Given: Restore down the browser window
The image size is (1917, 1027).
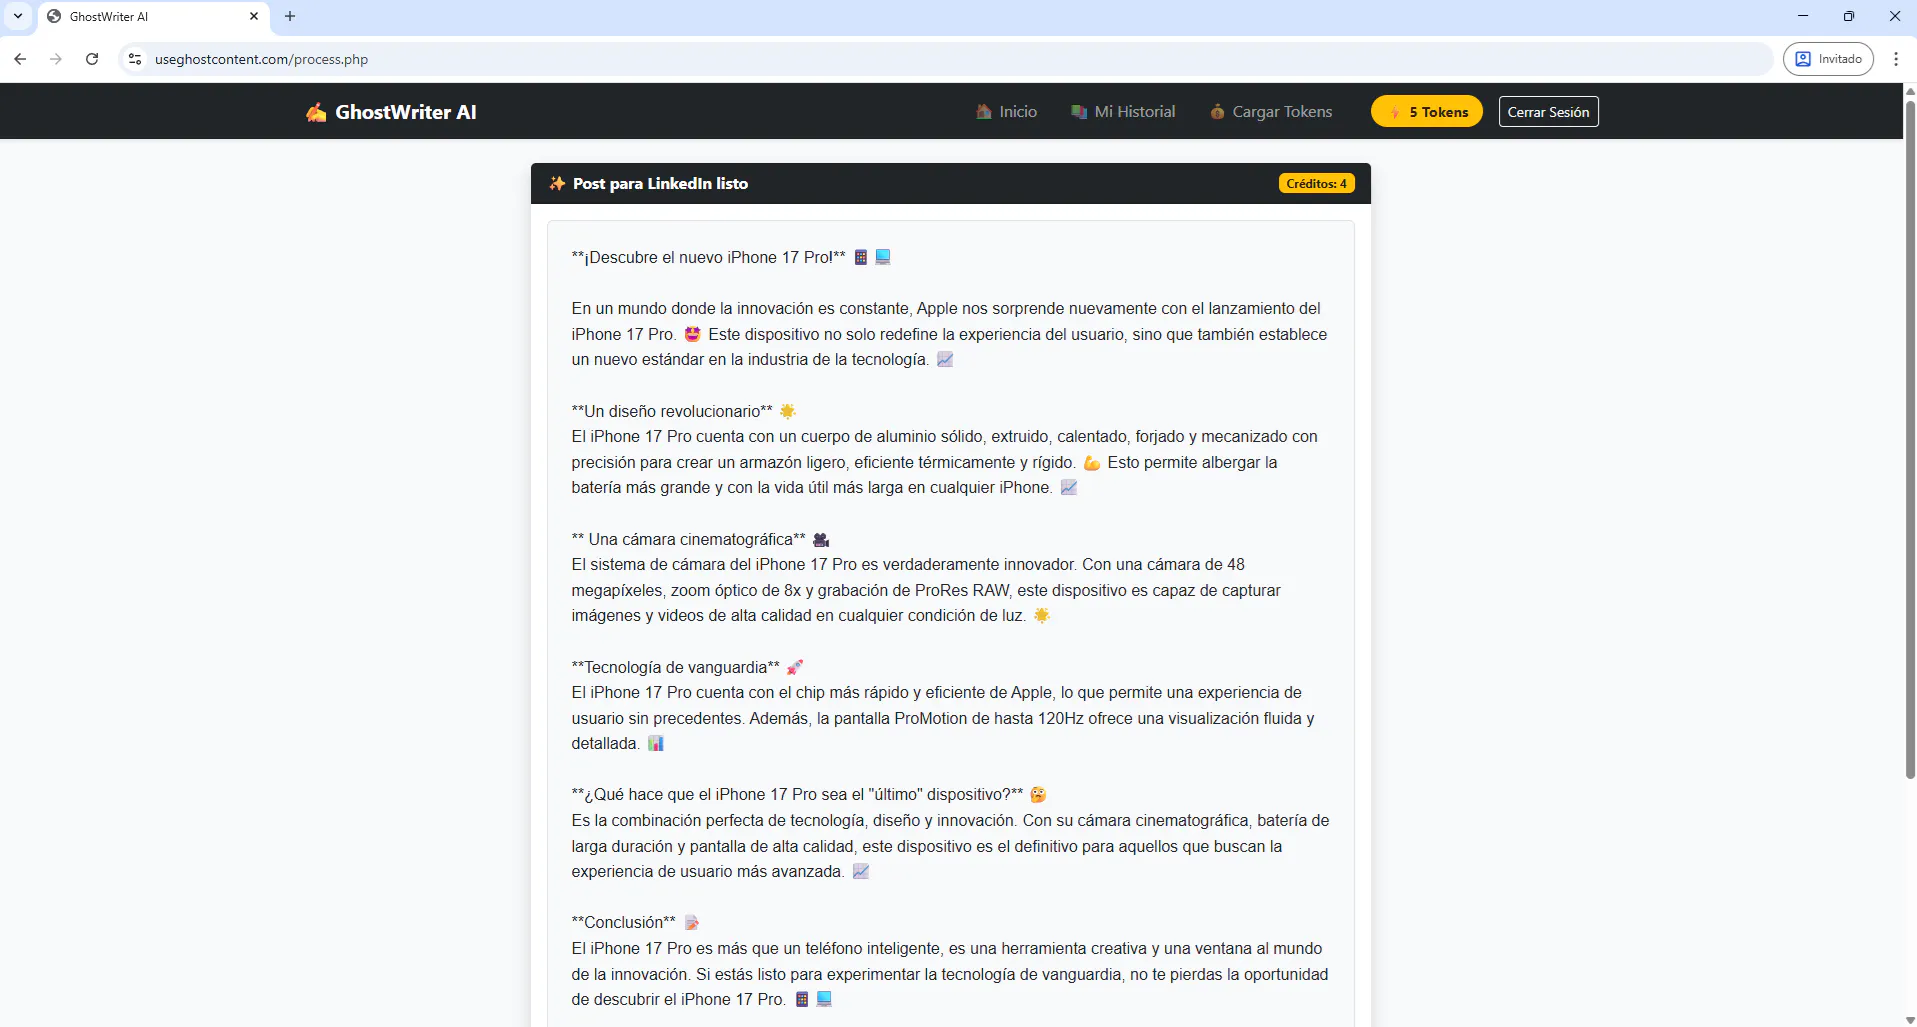Looking at the screenshot, I should (x=1849, y=16).
